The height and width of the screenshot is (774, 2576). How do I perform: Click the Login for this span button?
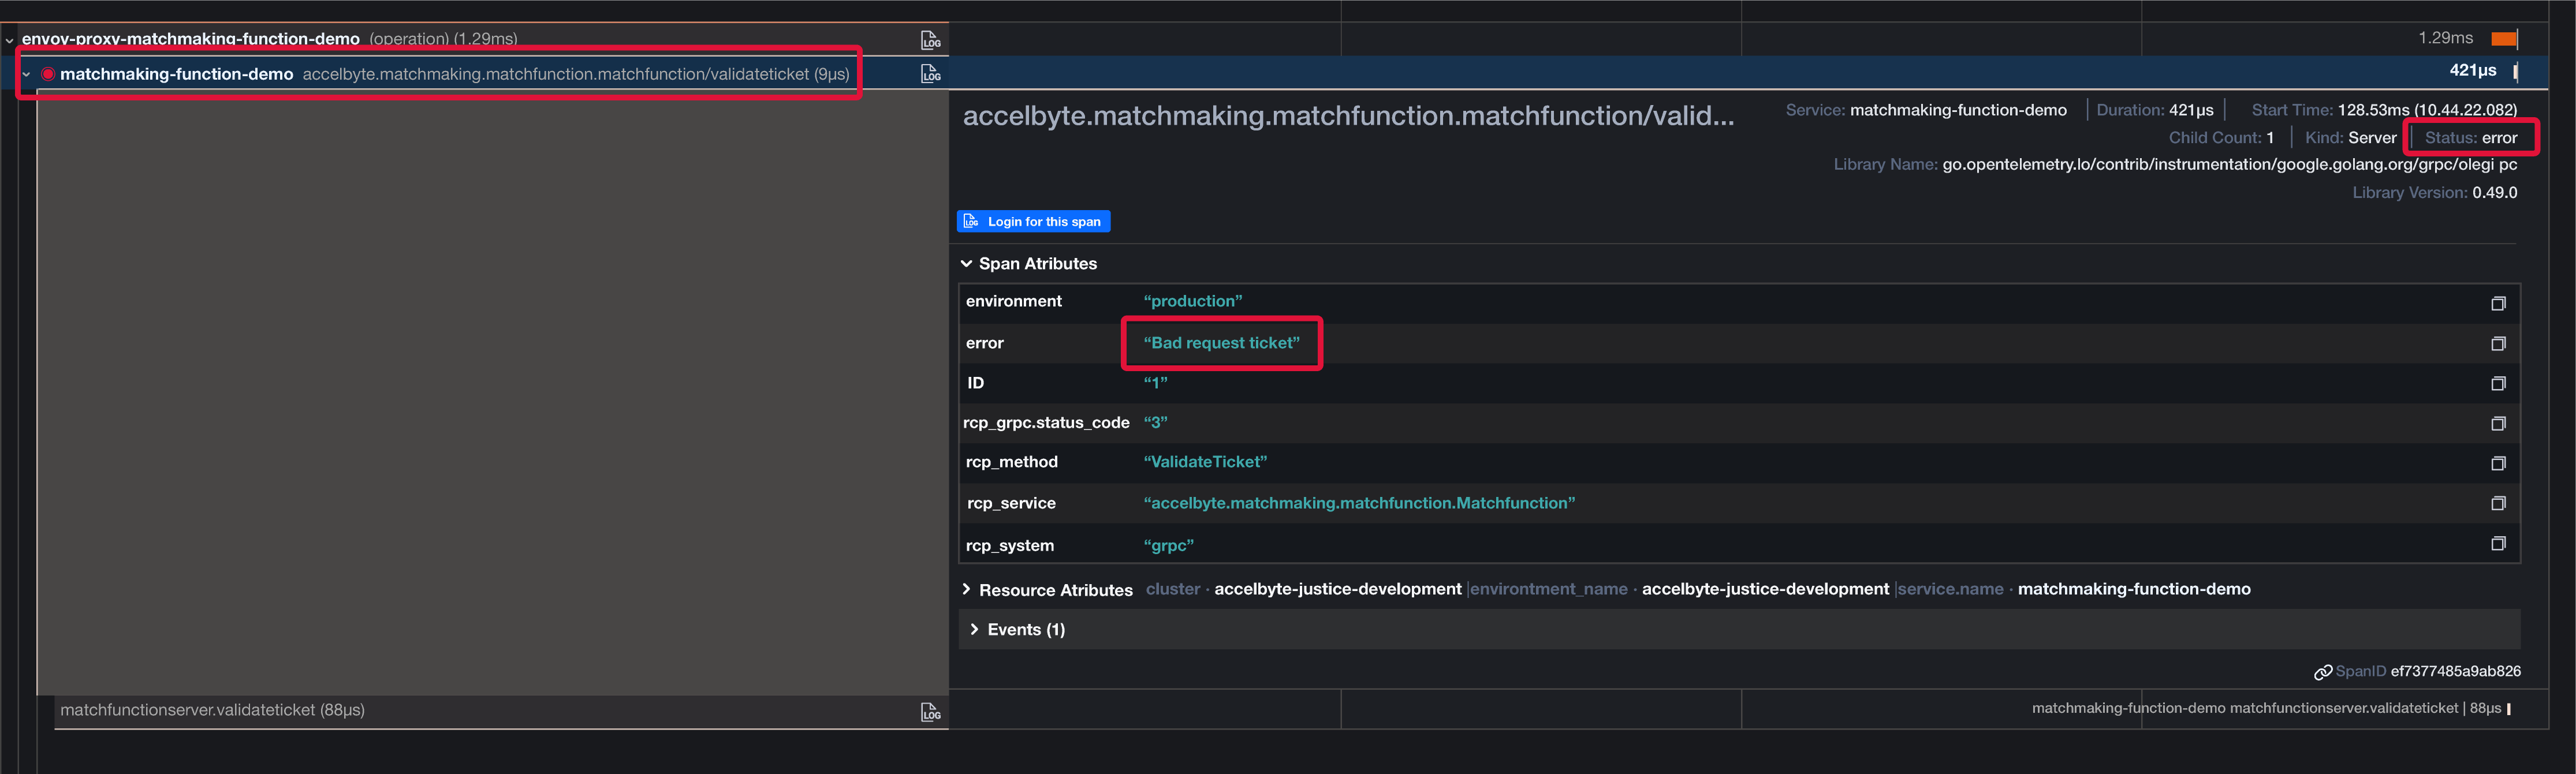click(x=1033, y=221)
